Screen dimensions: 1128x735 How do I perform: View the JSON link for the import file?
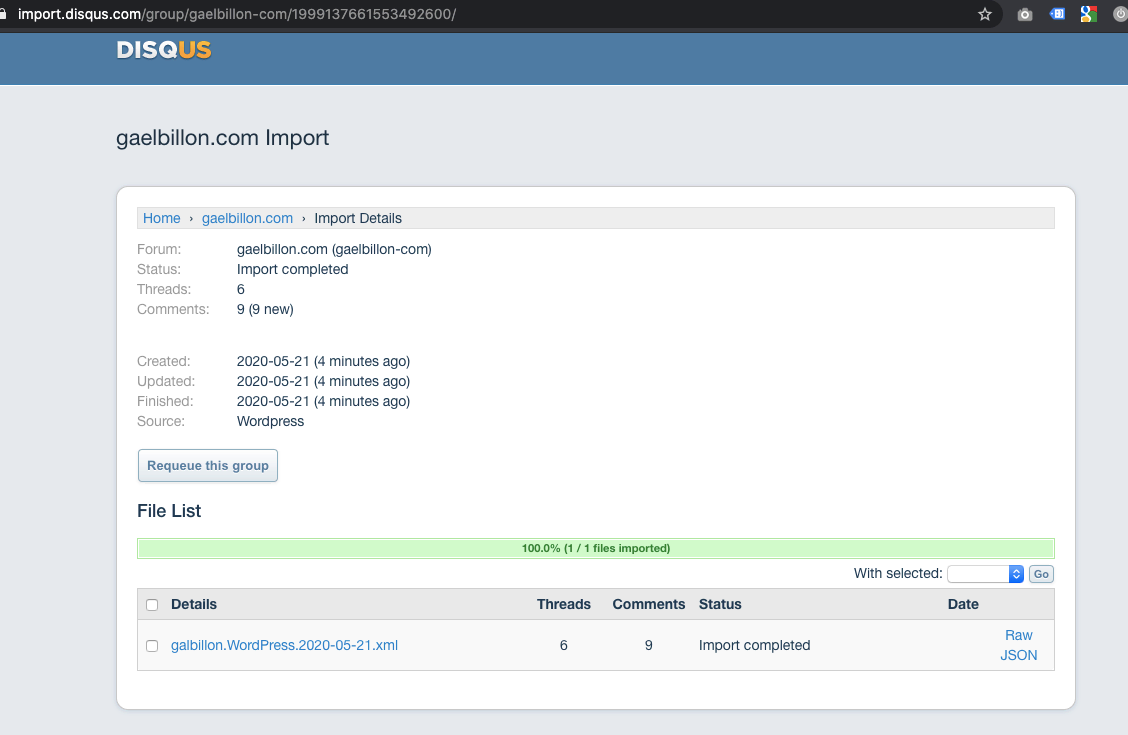(1018, 655)
